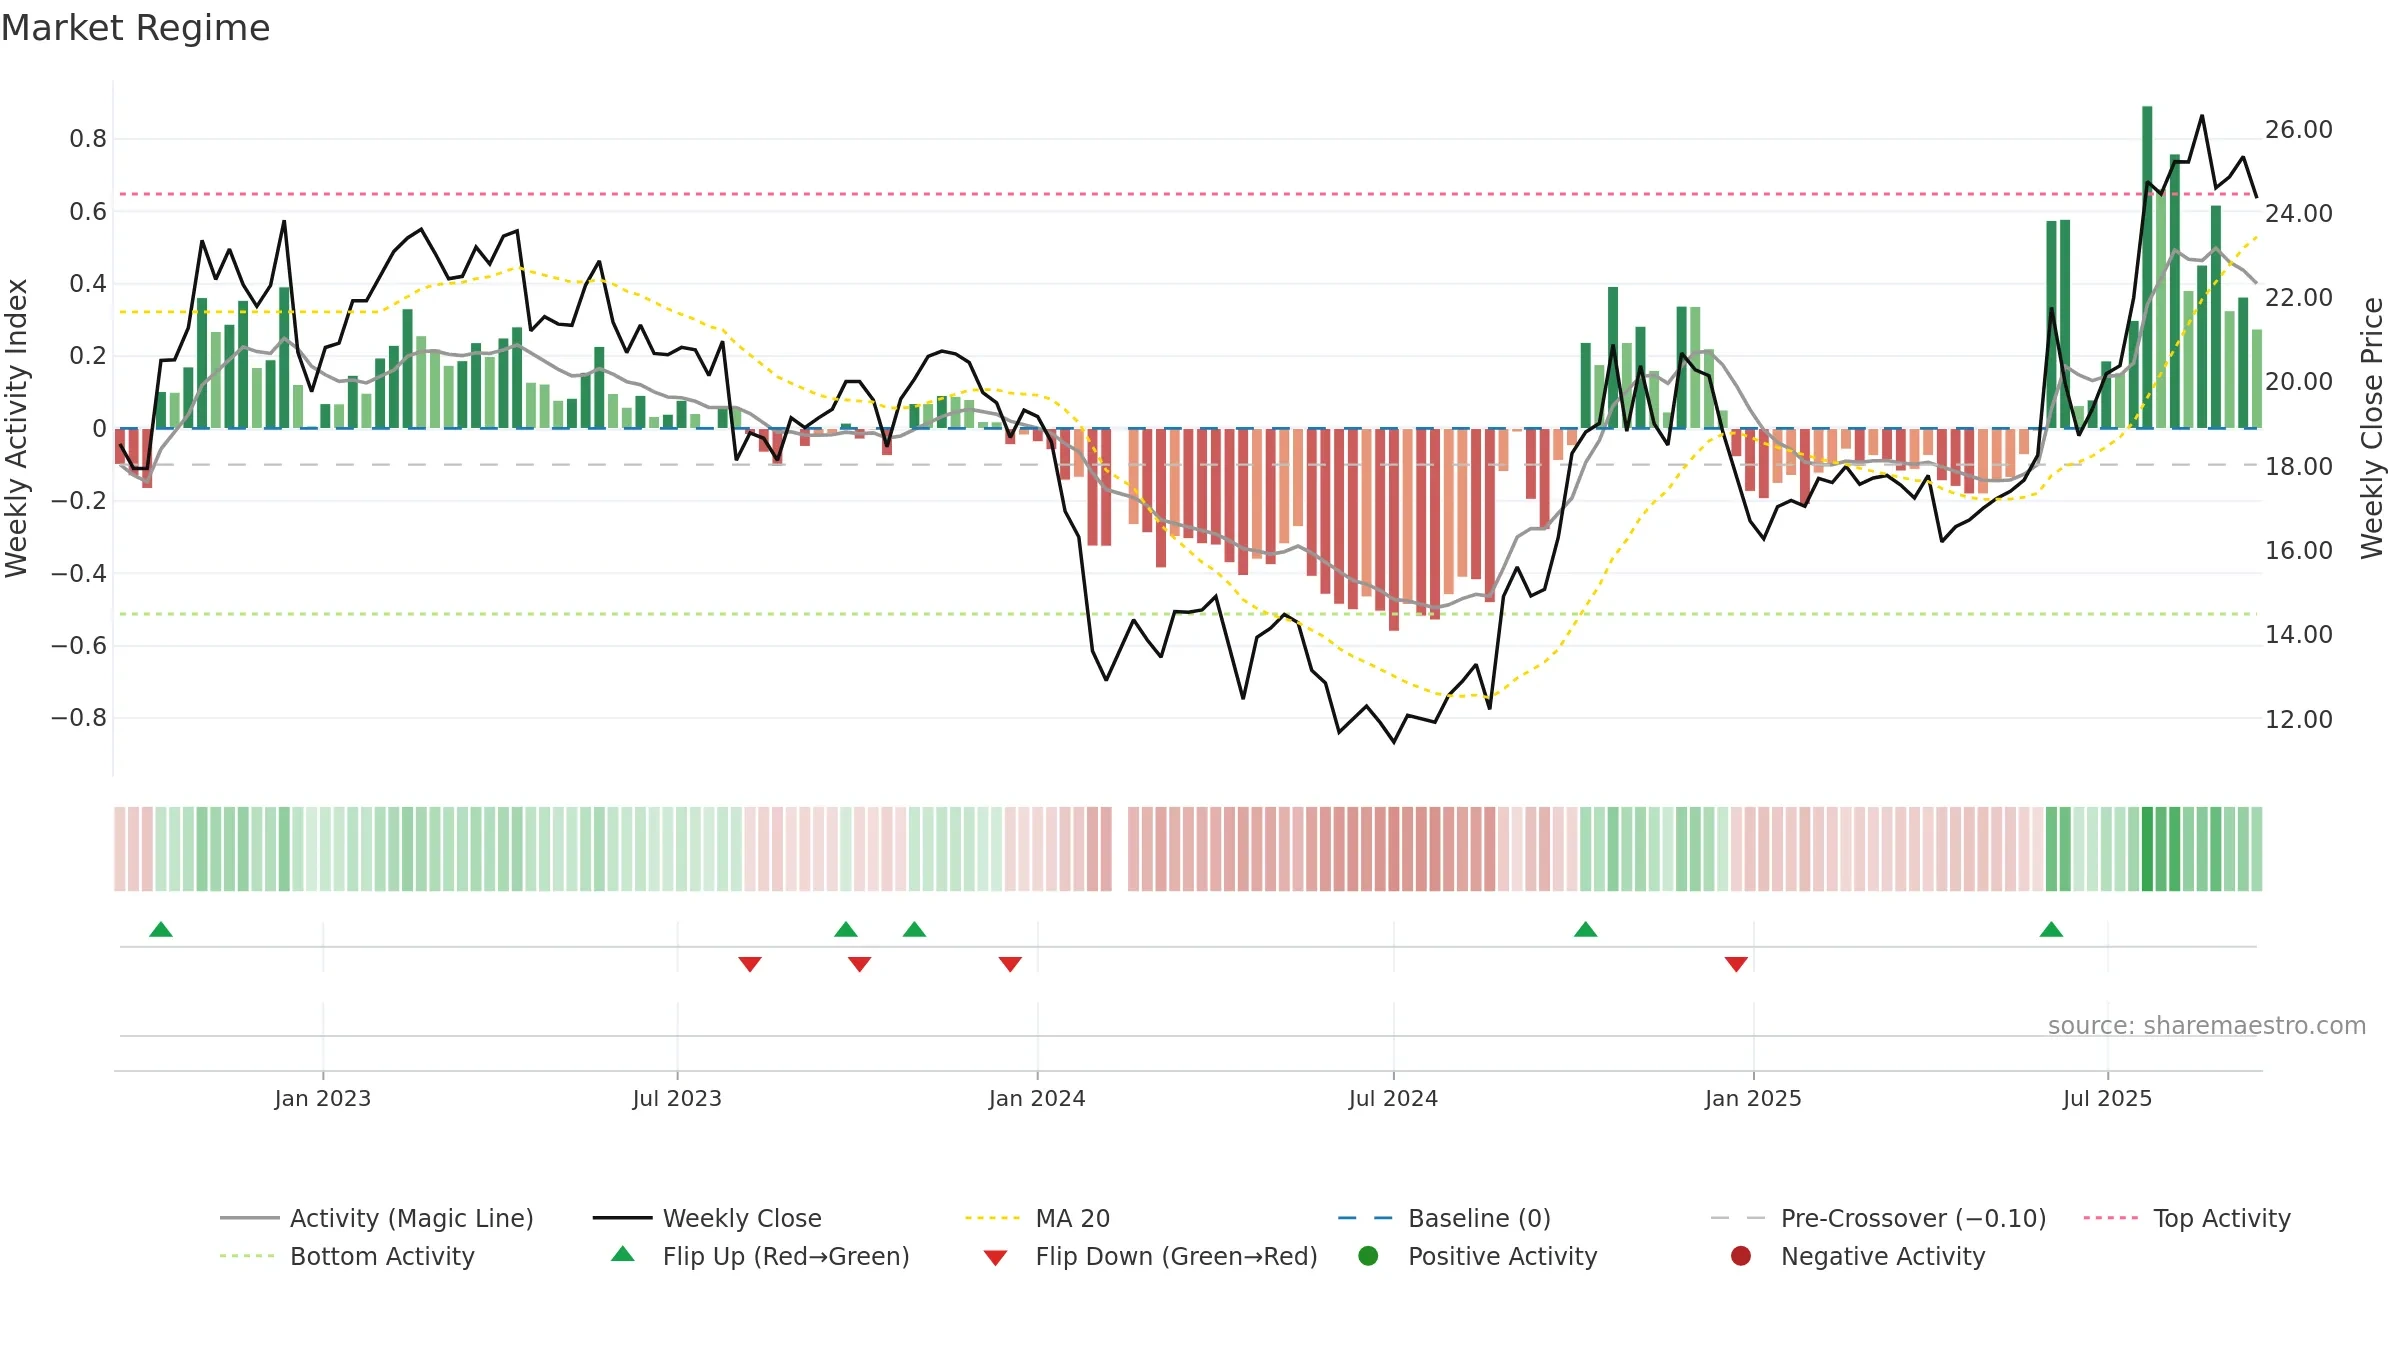
Task: Click the green Flip Up triangle legend icon
Action: coord(623,1254)
